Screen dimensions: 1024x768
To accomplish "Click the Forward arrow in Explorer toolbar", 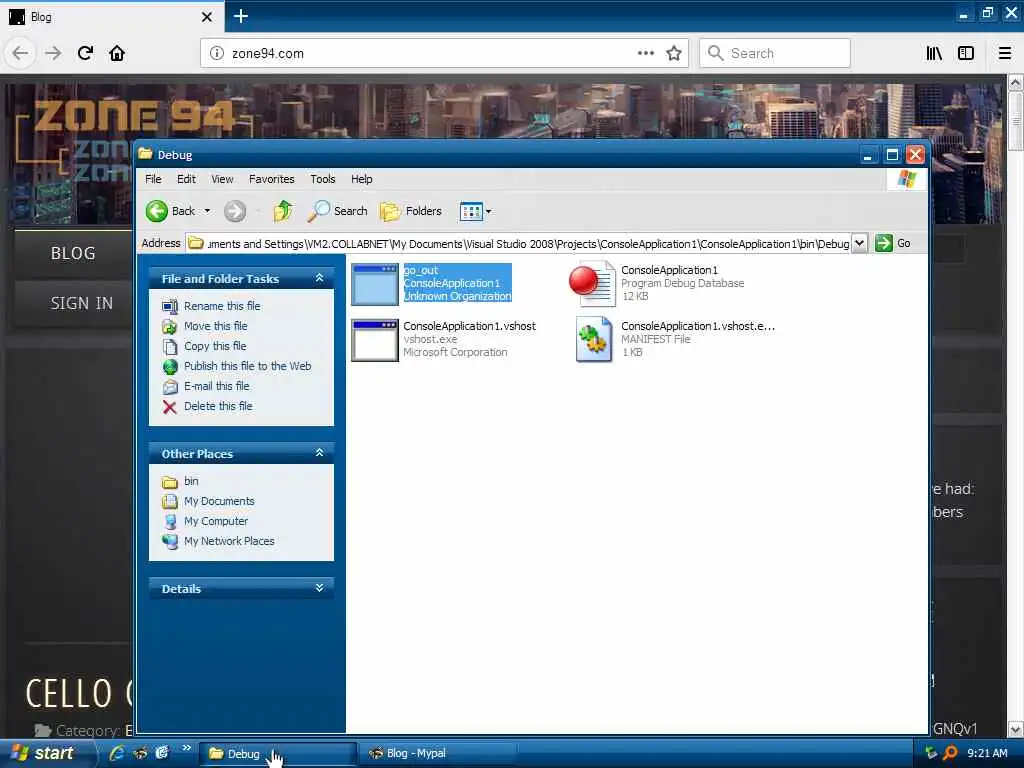I will [x=235, y=211].
